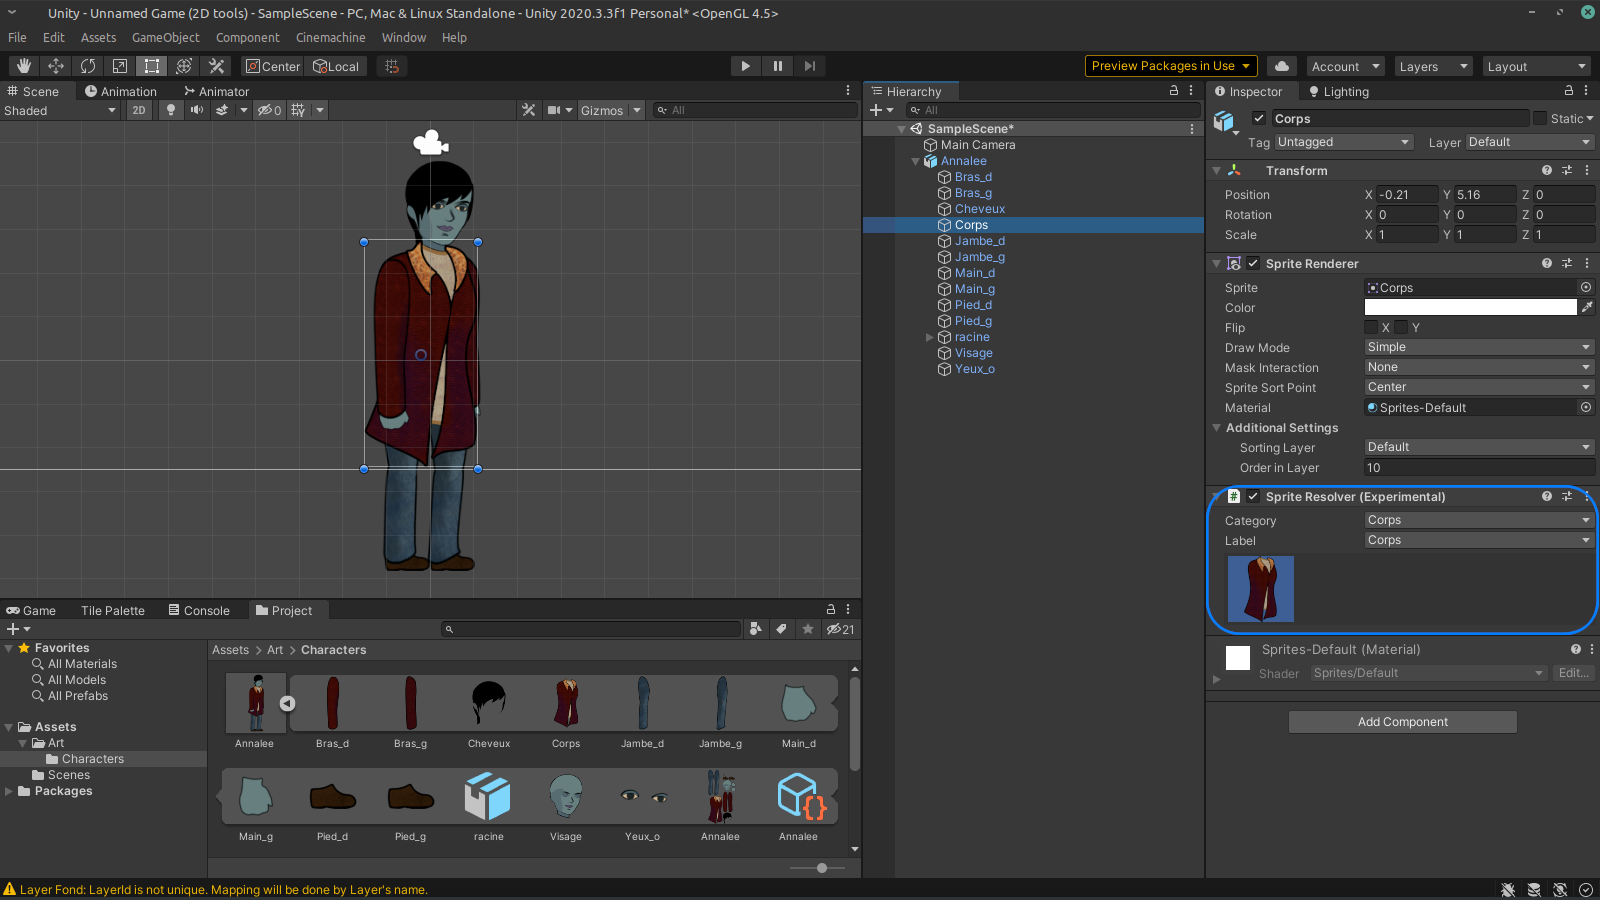This screenshot has height=900, width=1600.
Task: Disable Sprite Resolver component checkbox
Action: coord(1253,496)
